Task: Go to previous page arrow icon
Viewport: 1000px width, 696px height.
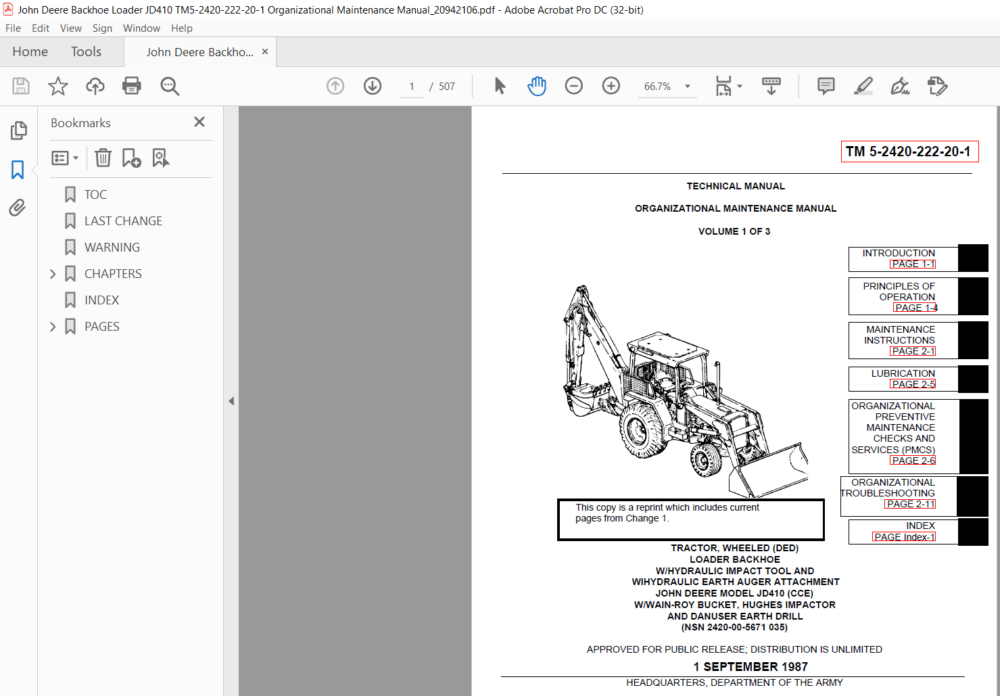Action: coord(335,86)
